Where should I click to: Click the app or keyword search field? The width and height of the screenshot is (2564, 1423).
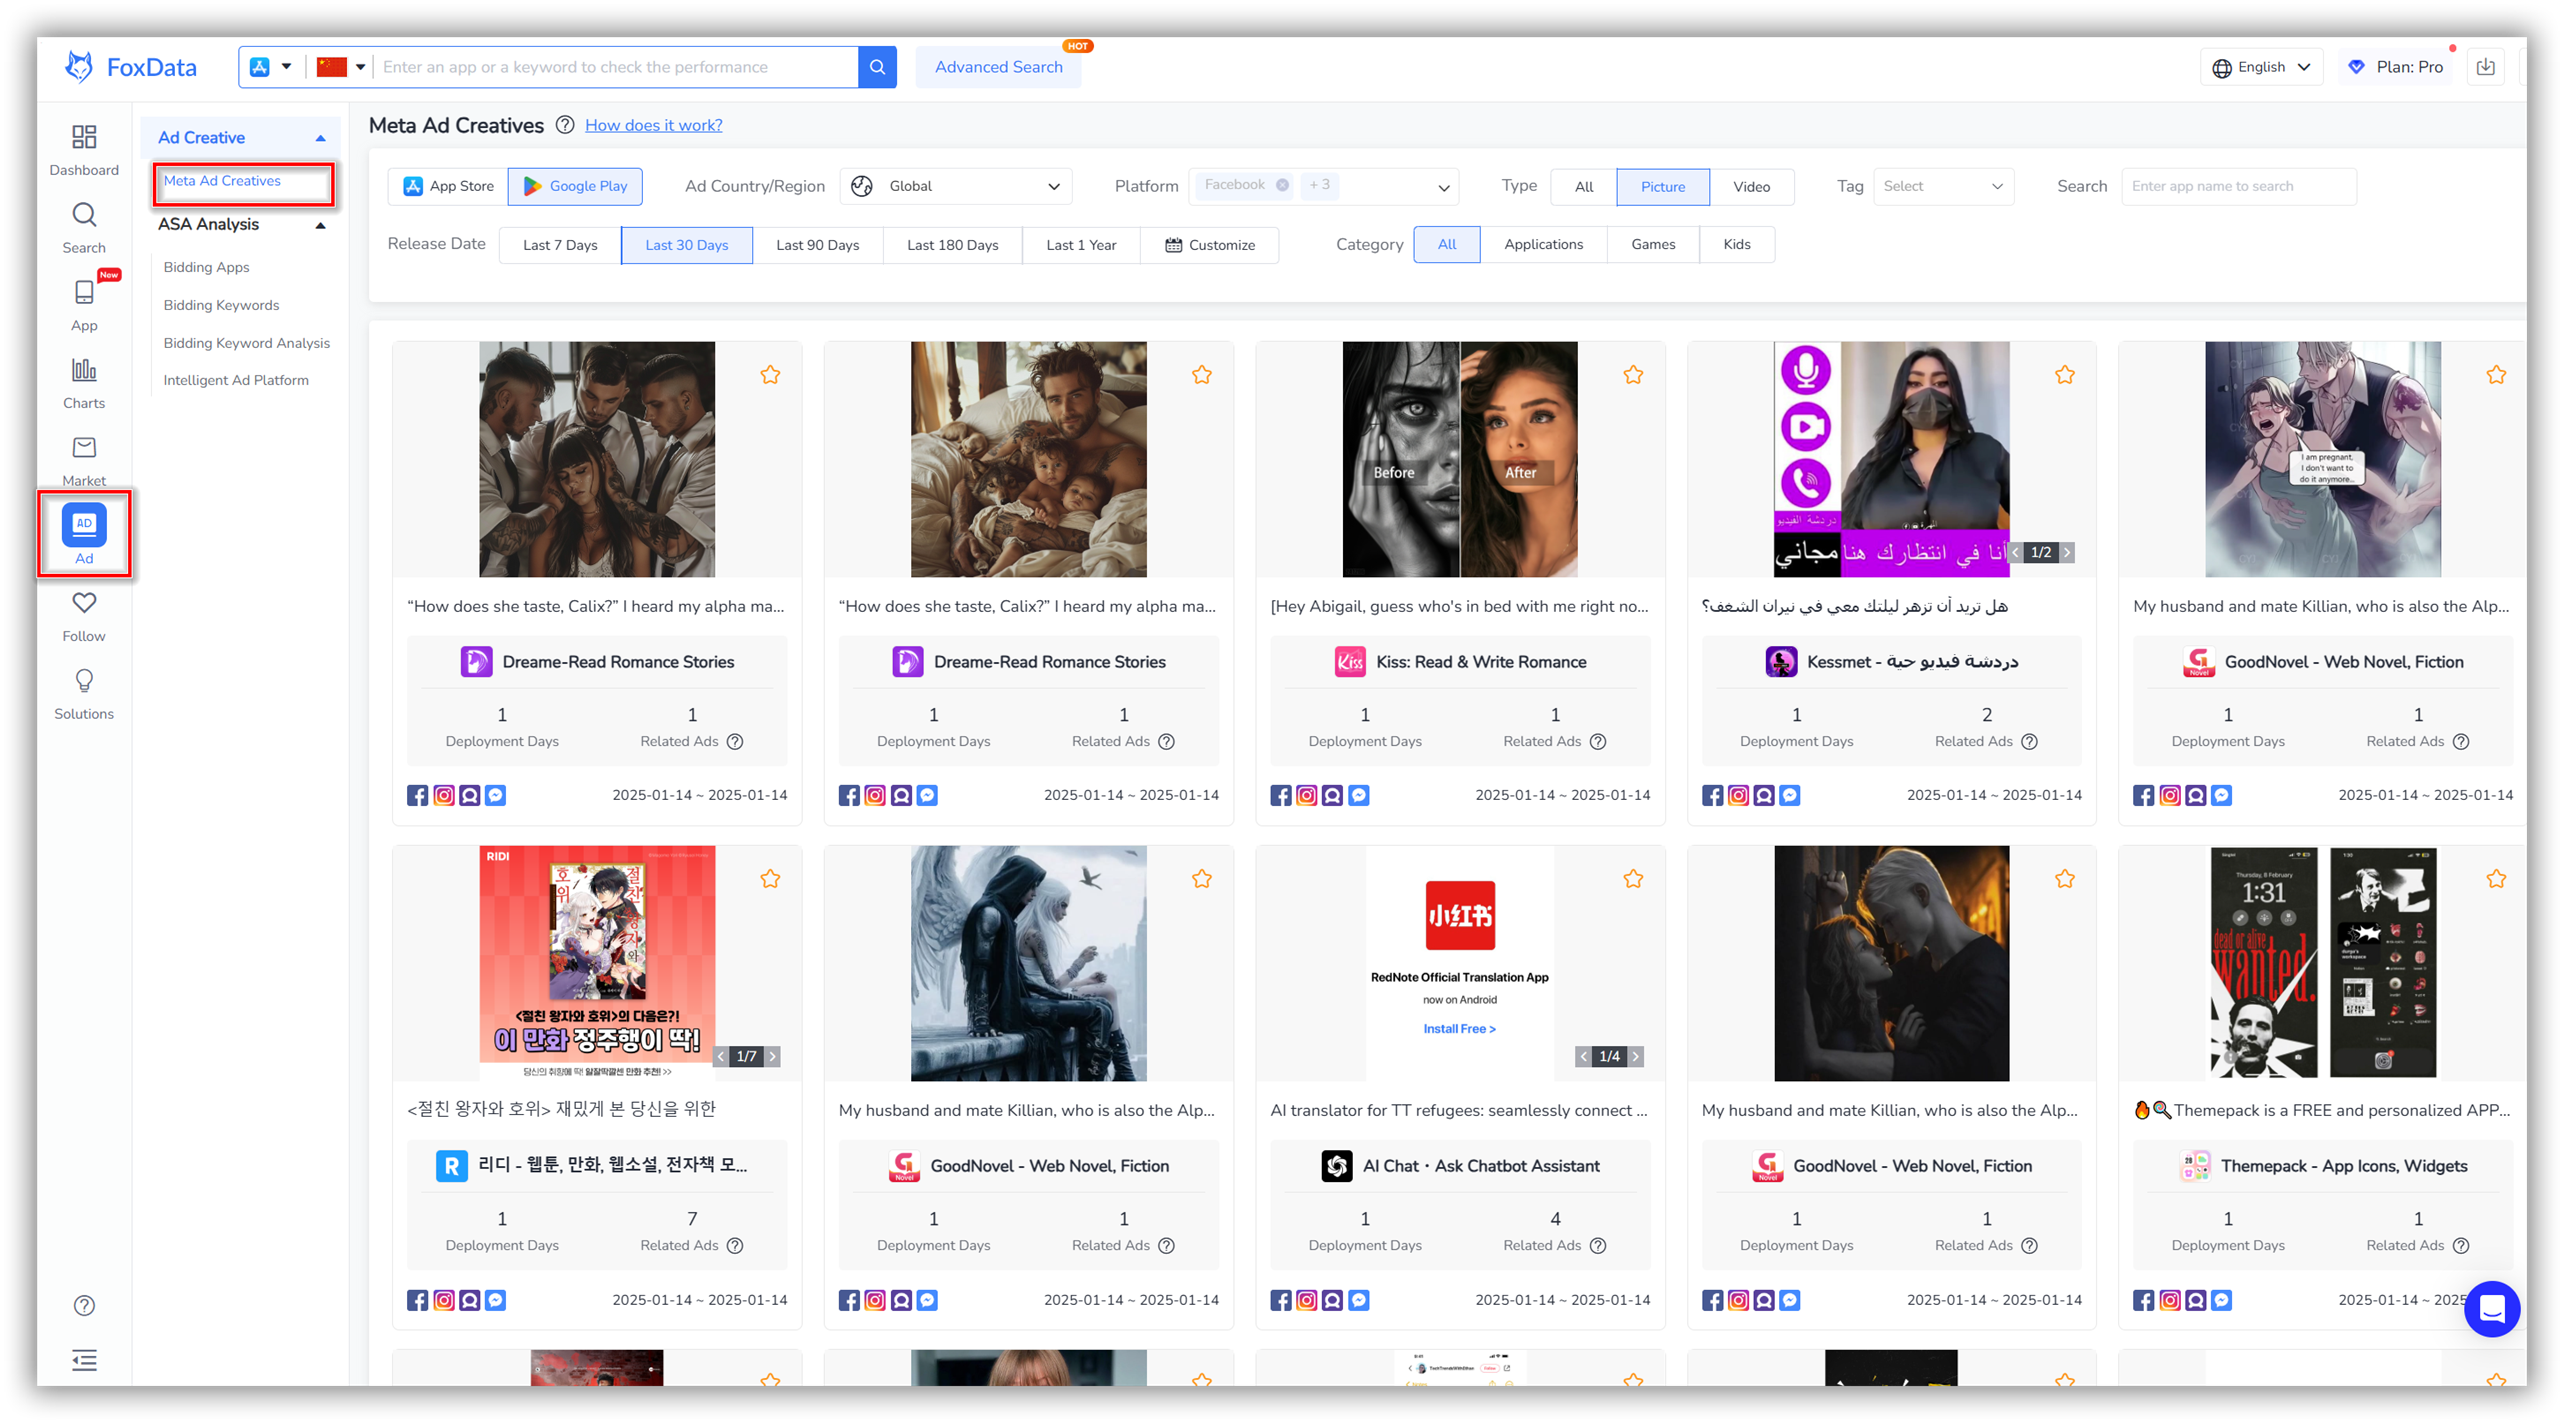pyautogui.click(x=616, y=67)
